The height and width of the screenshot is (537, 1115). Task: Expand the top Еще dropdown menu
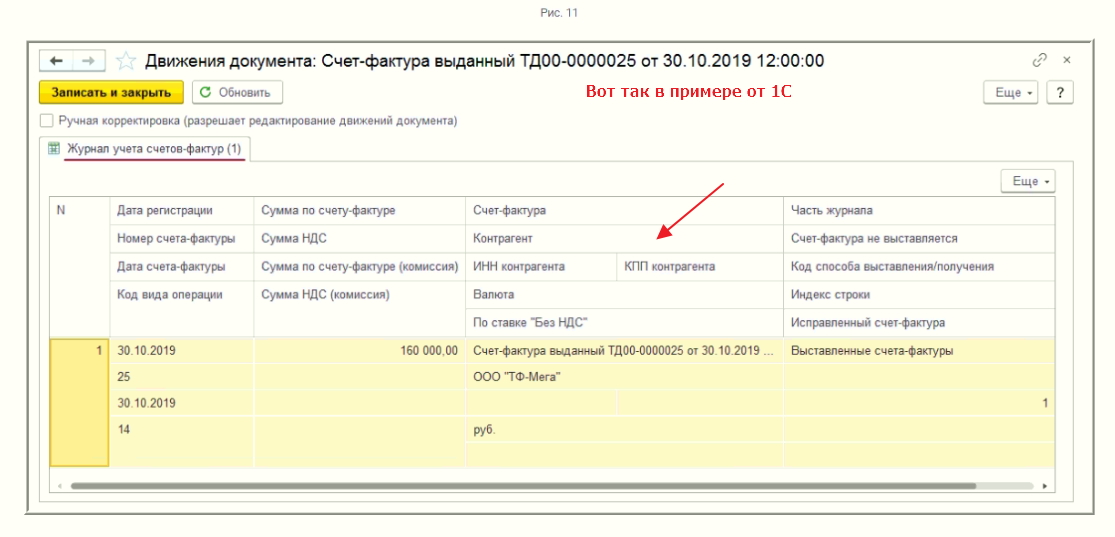[x=1013, y=92]
